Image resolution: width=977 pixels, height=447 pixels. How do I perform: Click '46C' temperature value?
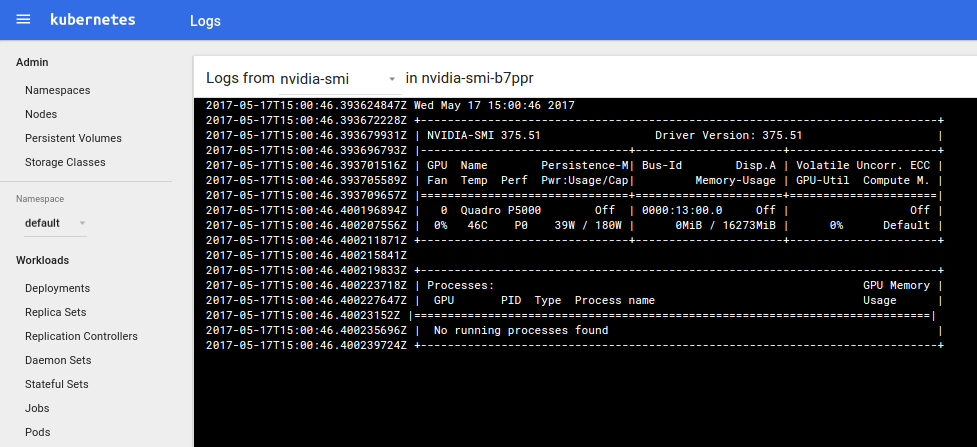477,225
